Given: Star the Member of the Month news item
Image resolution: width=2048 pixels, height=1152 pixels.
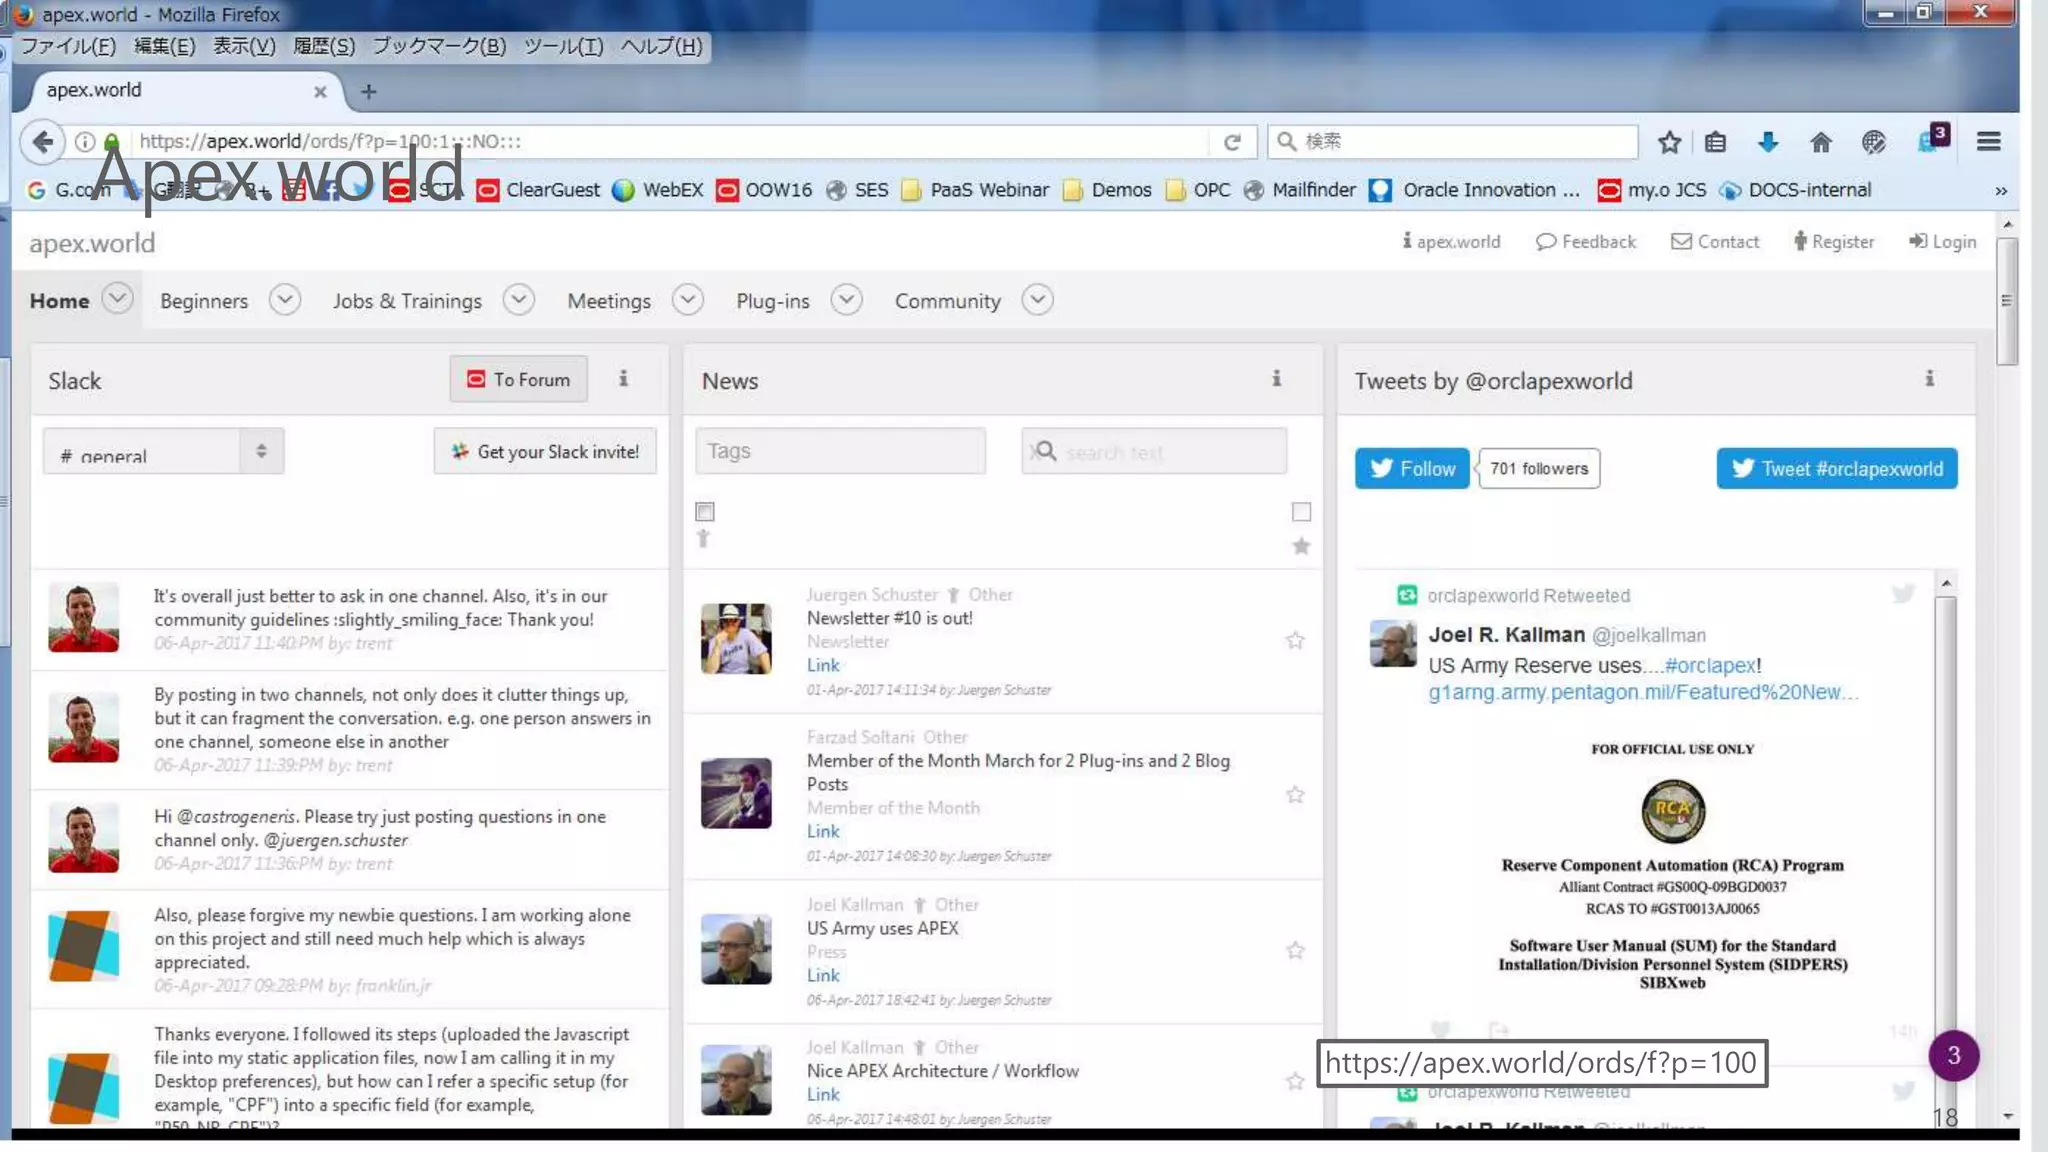Looking at the screenshot, I should point(1295,795).
